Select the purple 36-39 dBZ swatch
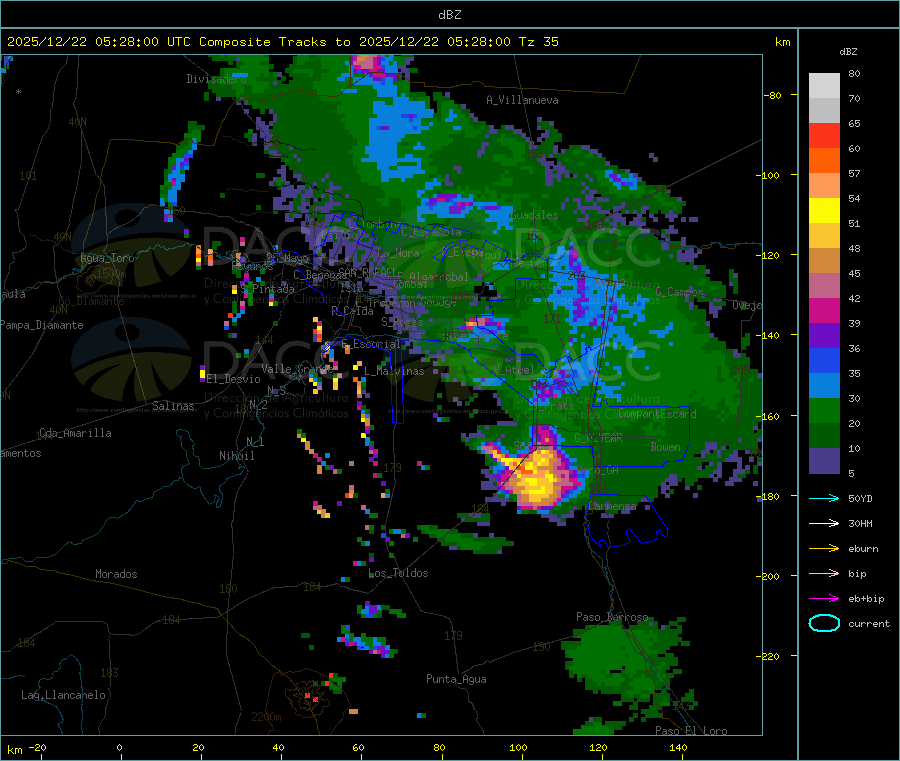 click(x=824, y=336)
